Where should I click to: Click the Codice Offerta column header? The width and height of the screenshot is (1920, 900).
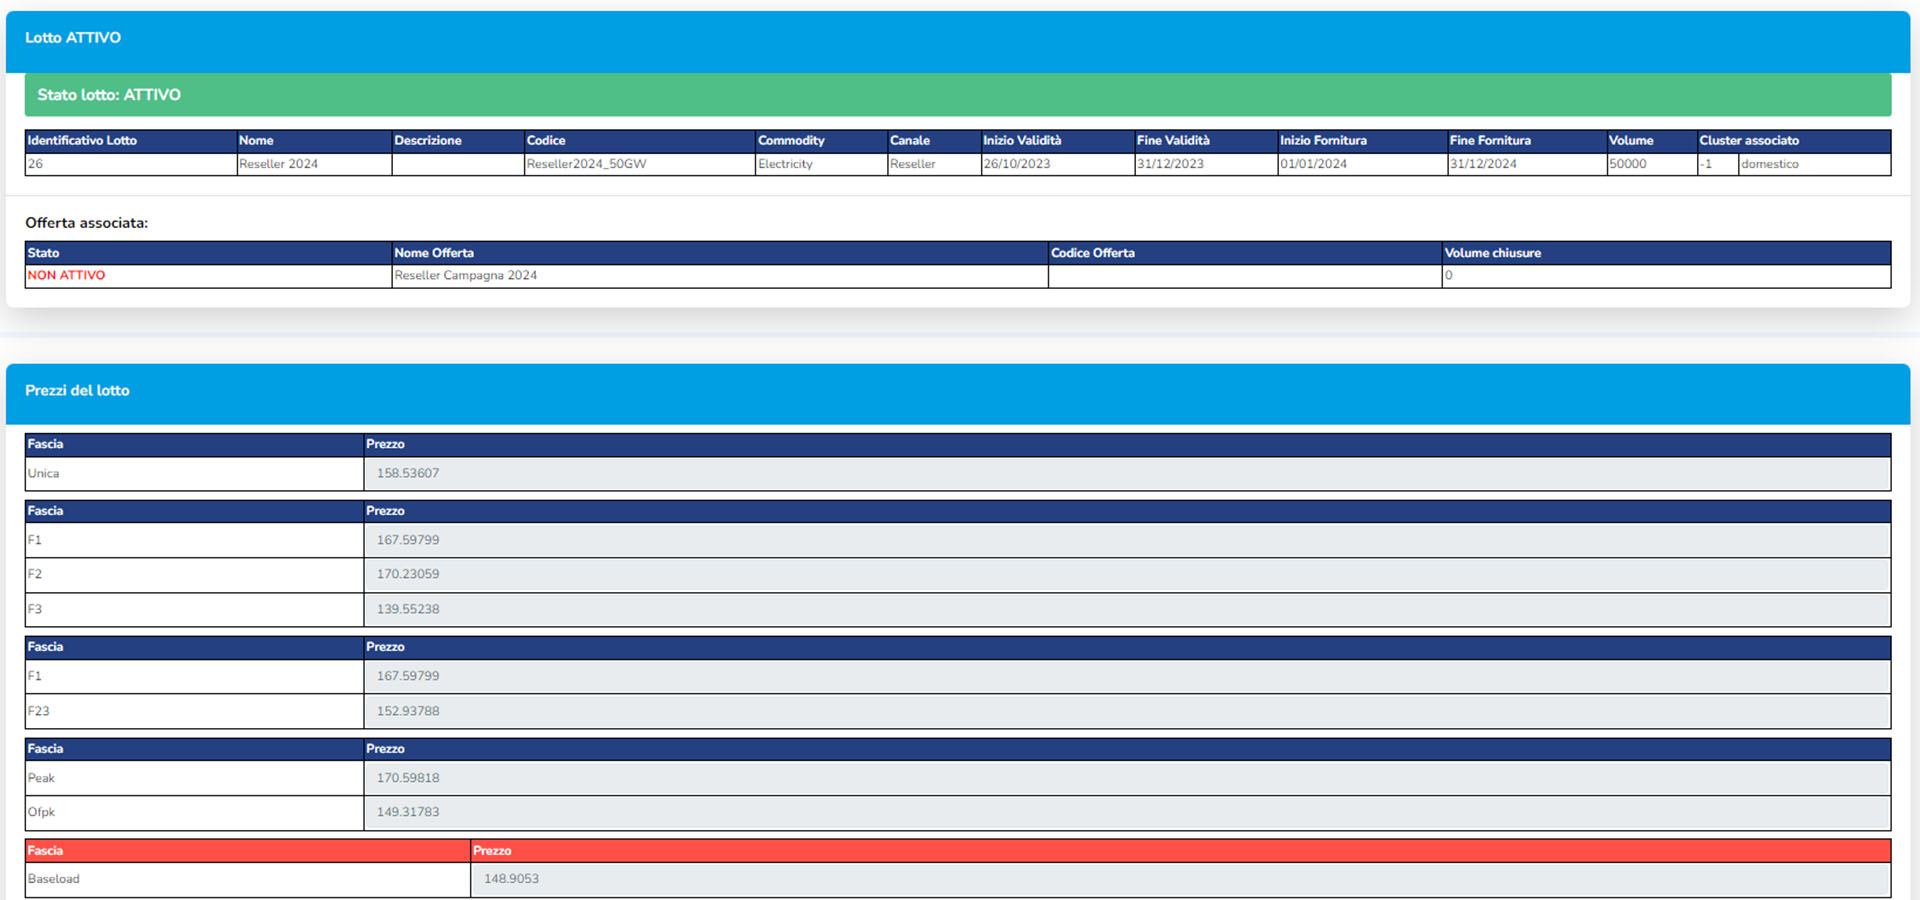click(x=1093, y=253)
